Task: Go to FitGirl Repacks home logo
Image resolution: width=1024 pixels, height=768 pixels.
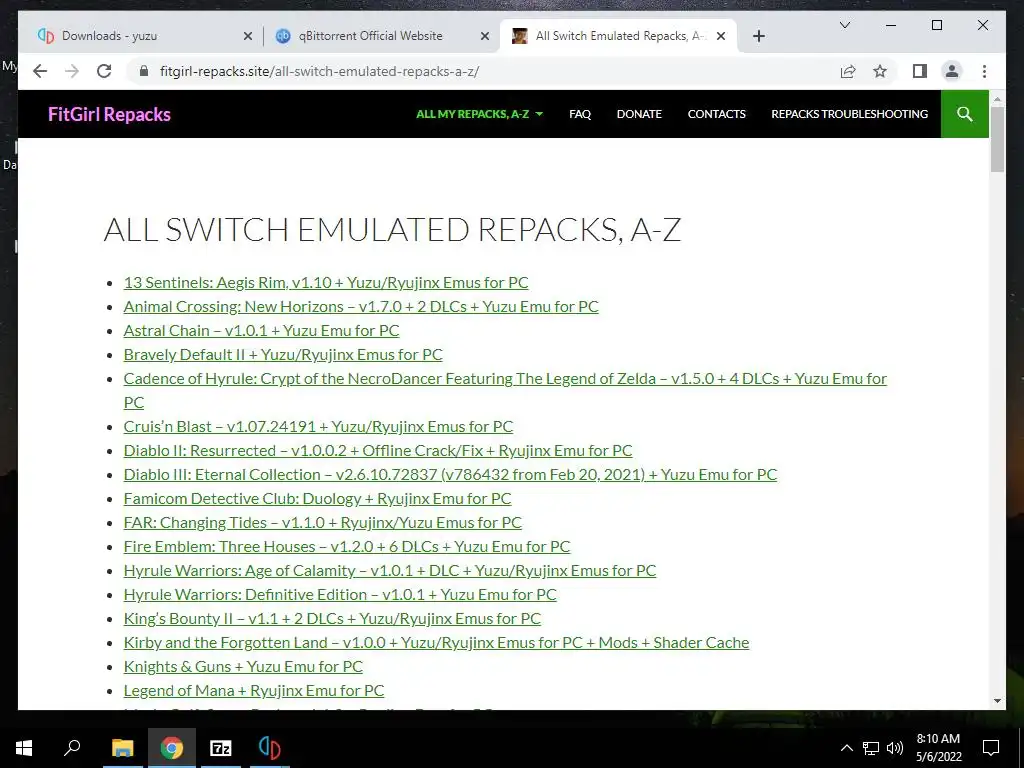Action: tap(109, 115)
